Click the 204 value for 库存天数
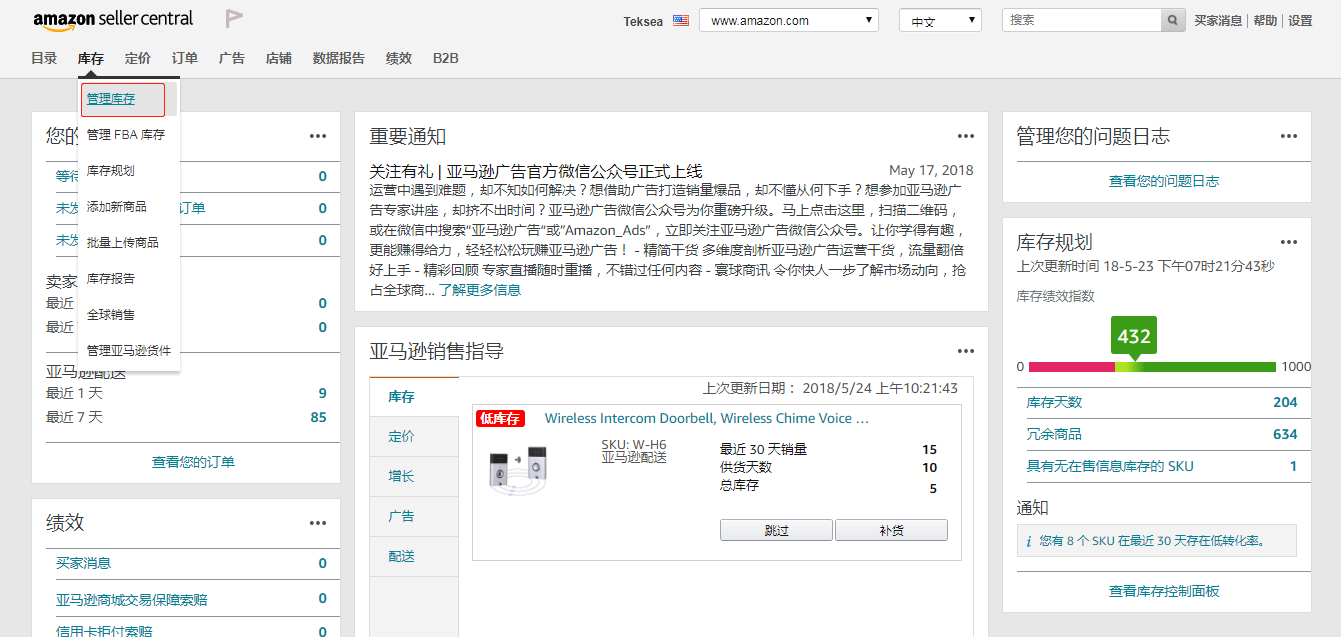 [1285, 402]
